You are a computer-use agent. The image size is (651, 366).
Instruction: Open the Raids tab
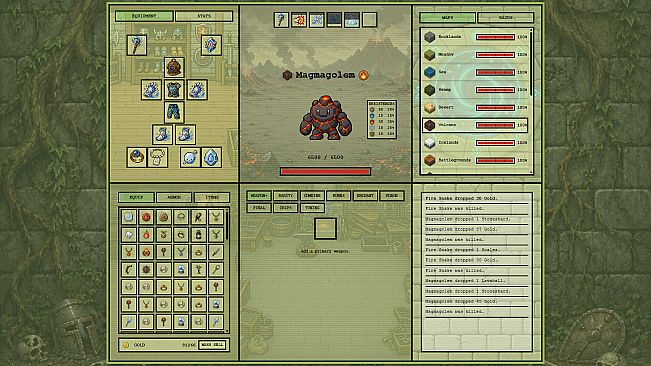(x=505, y=17)
